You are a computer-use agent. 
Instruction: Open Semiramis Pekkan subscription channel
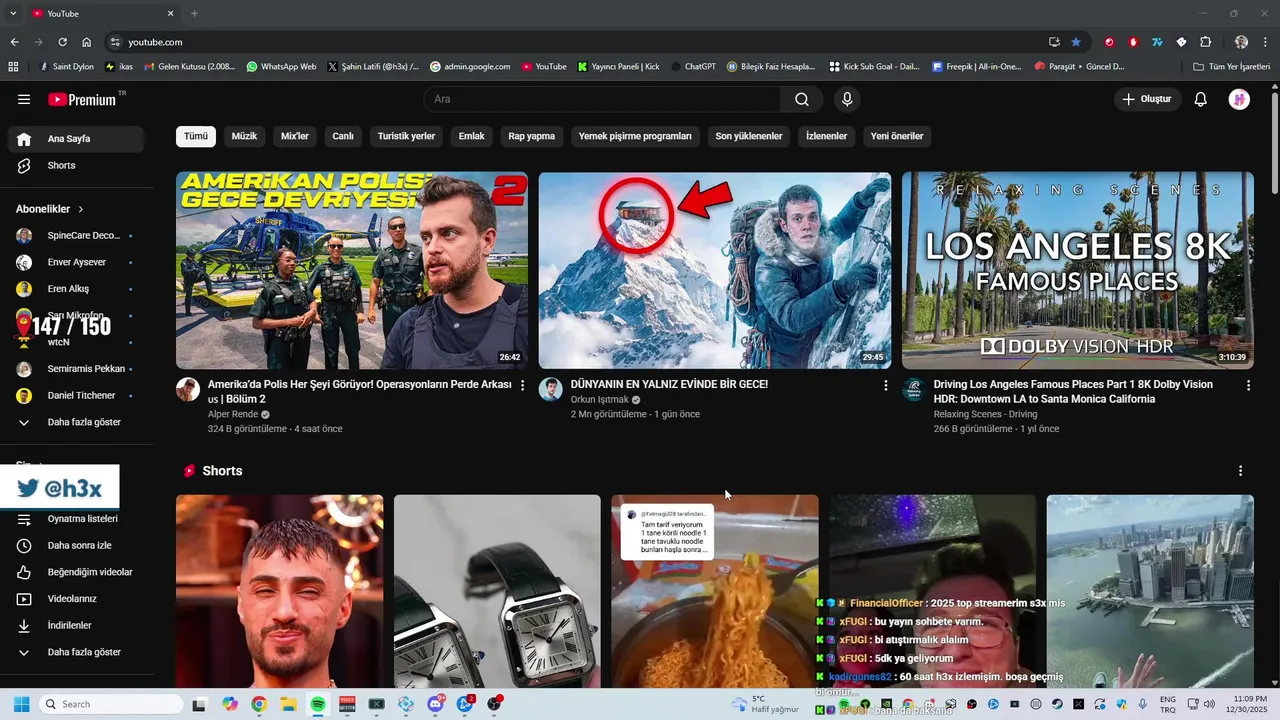point(76,369)
